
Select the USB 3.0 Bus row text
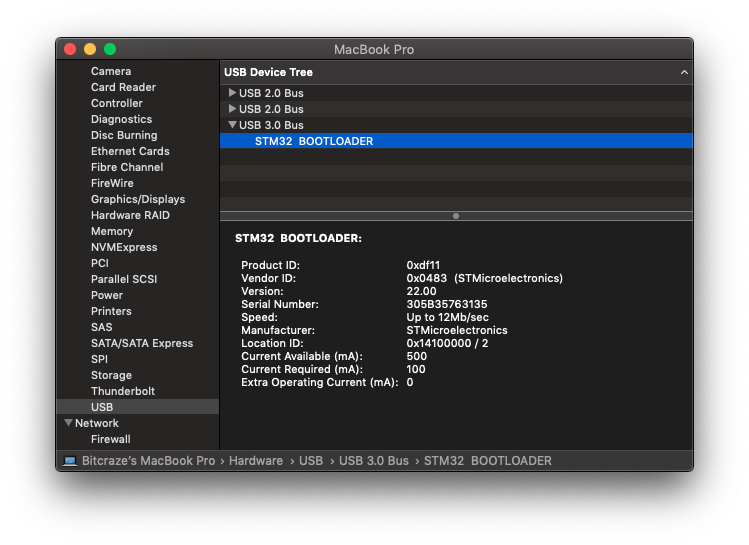[x=271, y=125]
